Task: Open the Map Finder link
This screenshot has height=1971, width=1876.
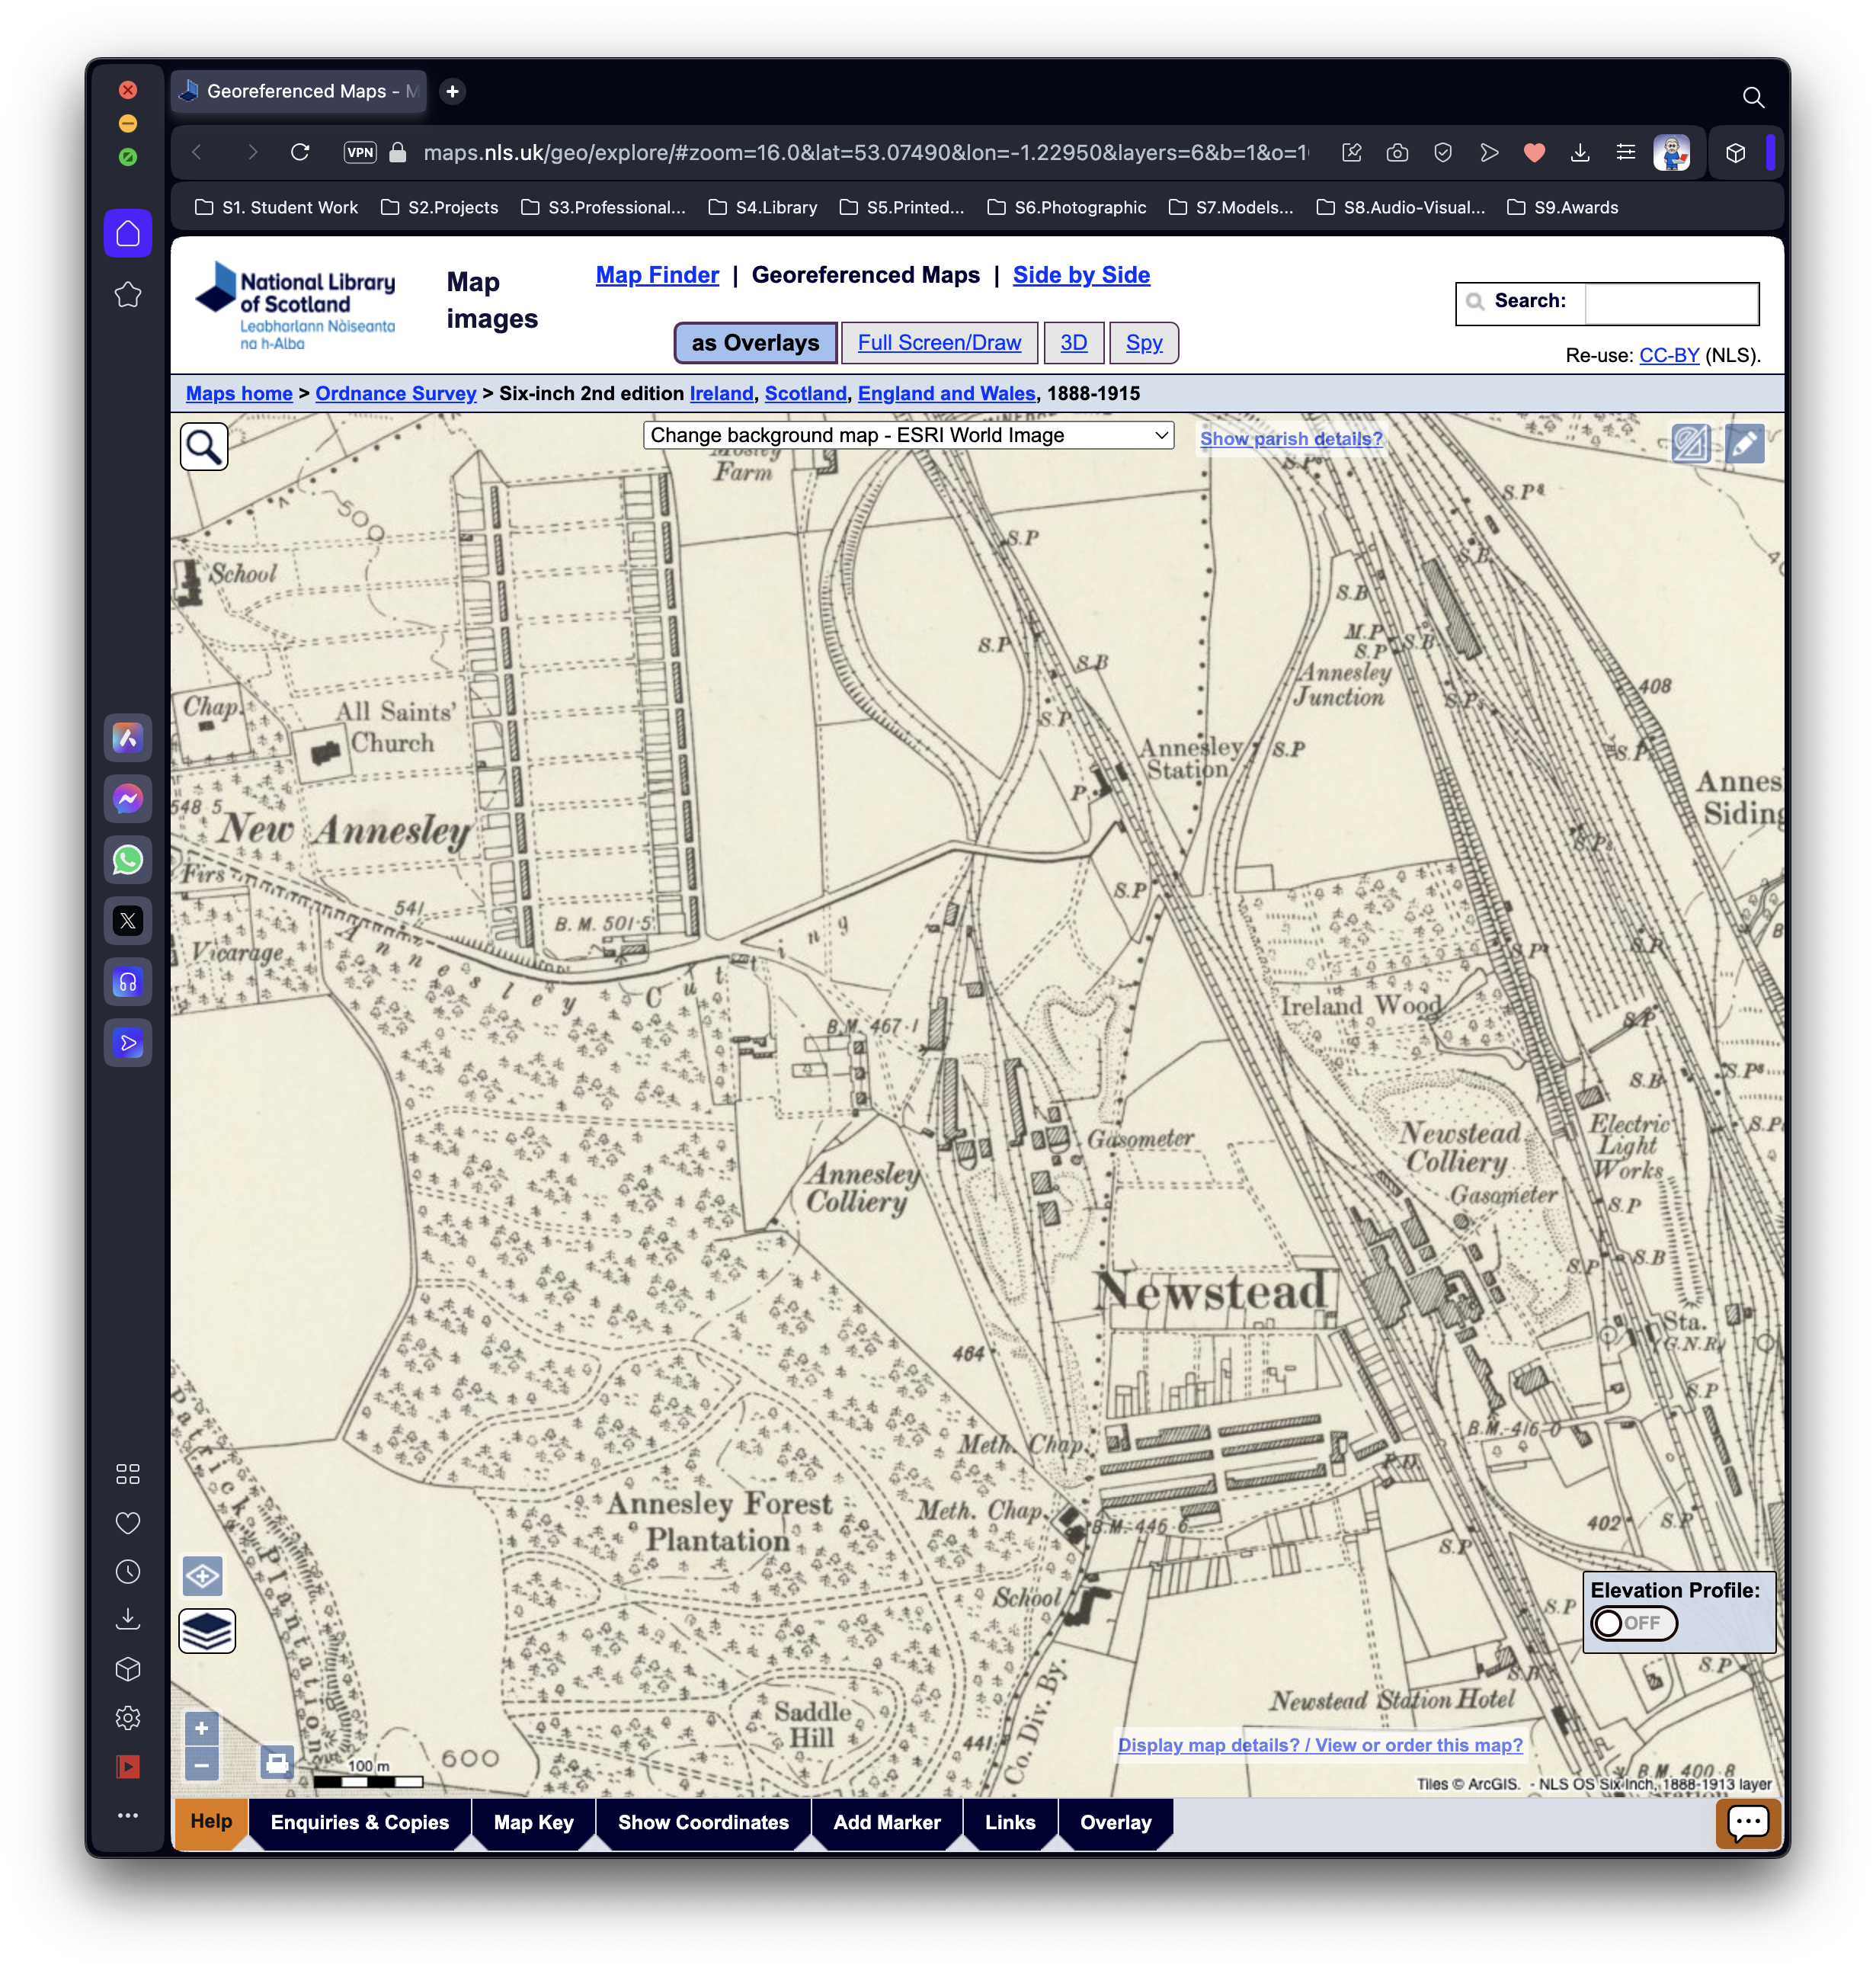Action: (657, 275)
